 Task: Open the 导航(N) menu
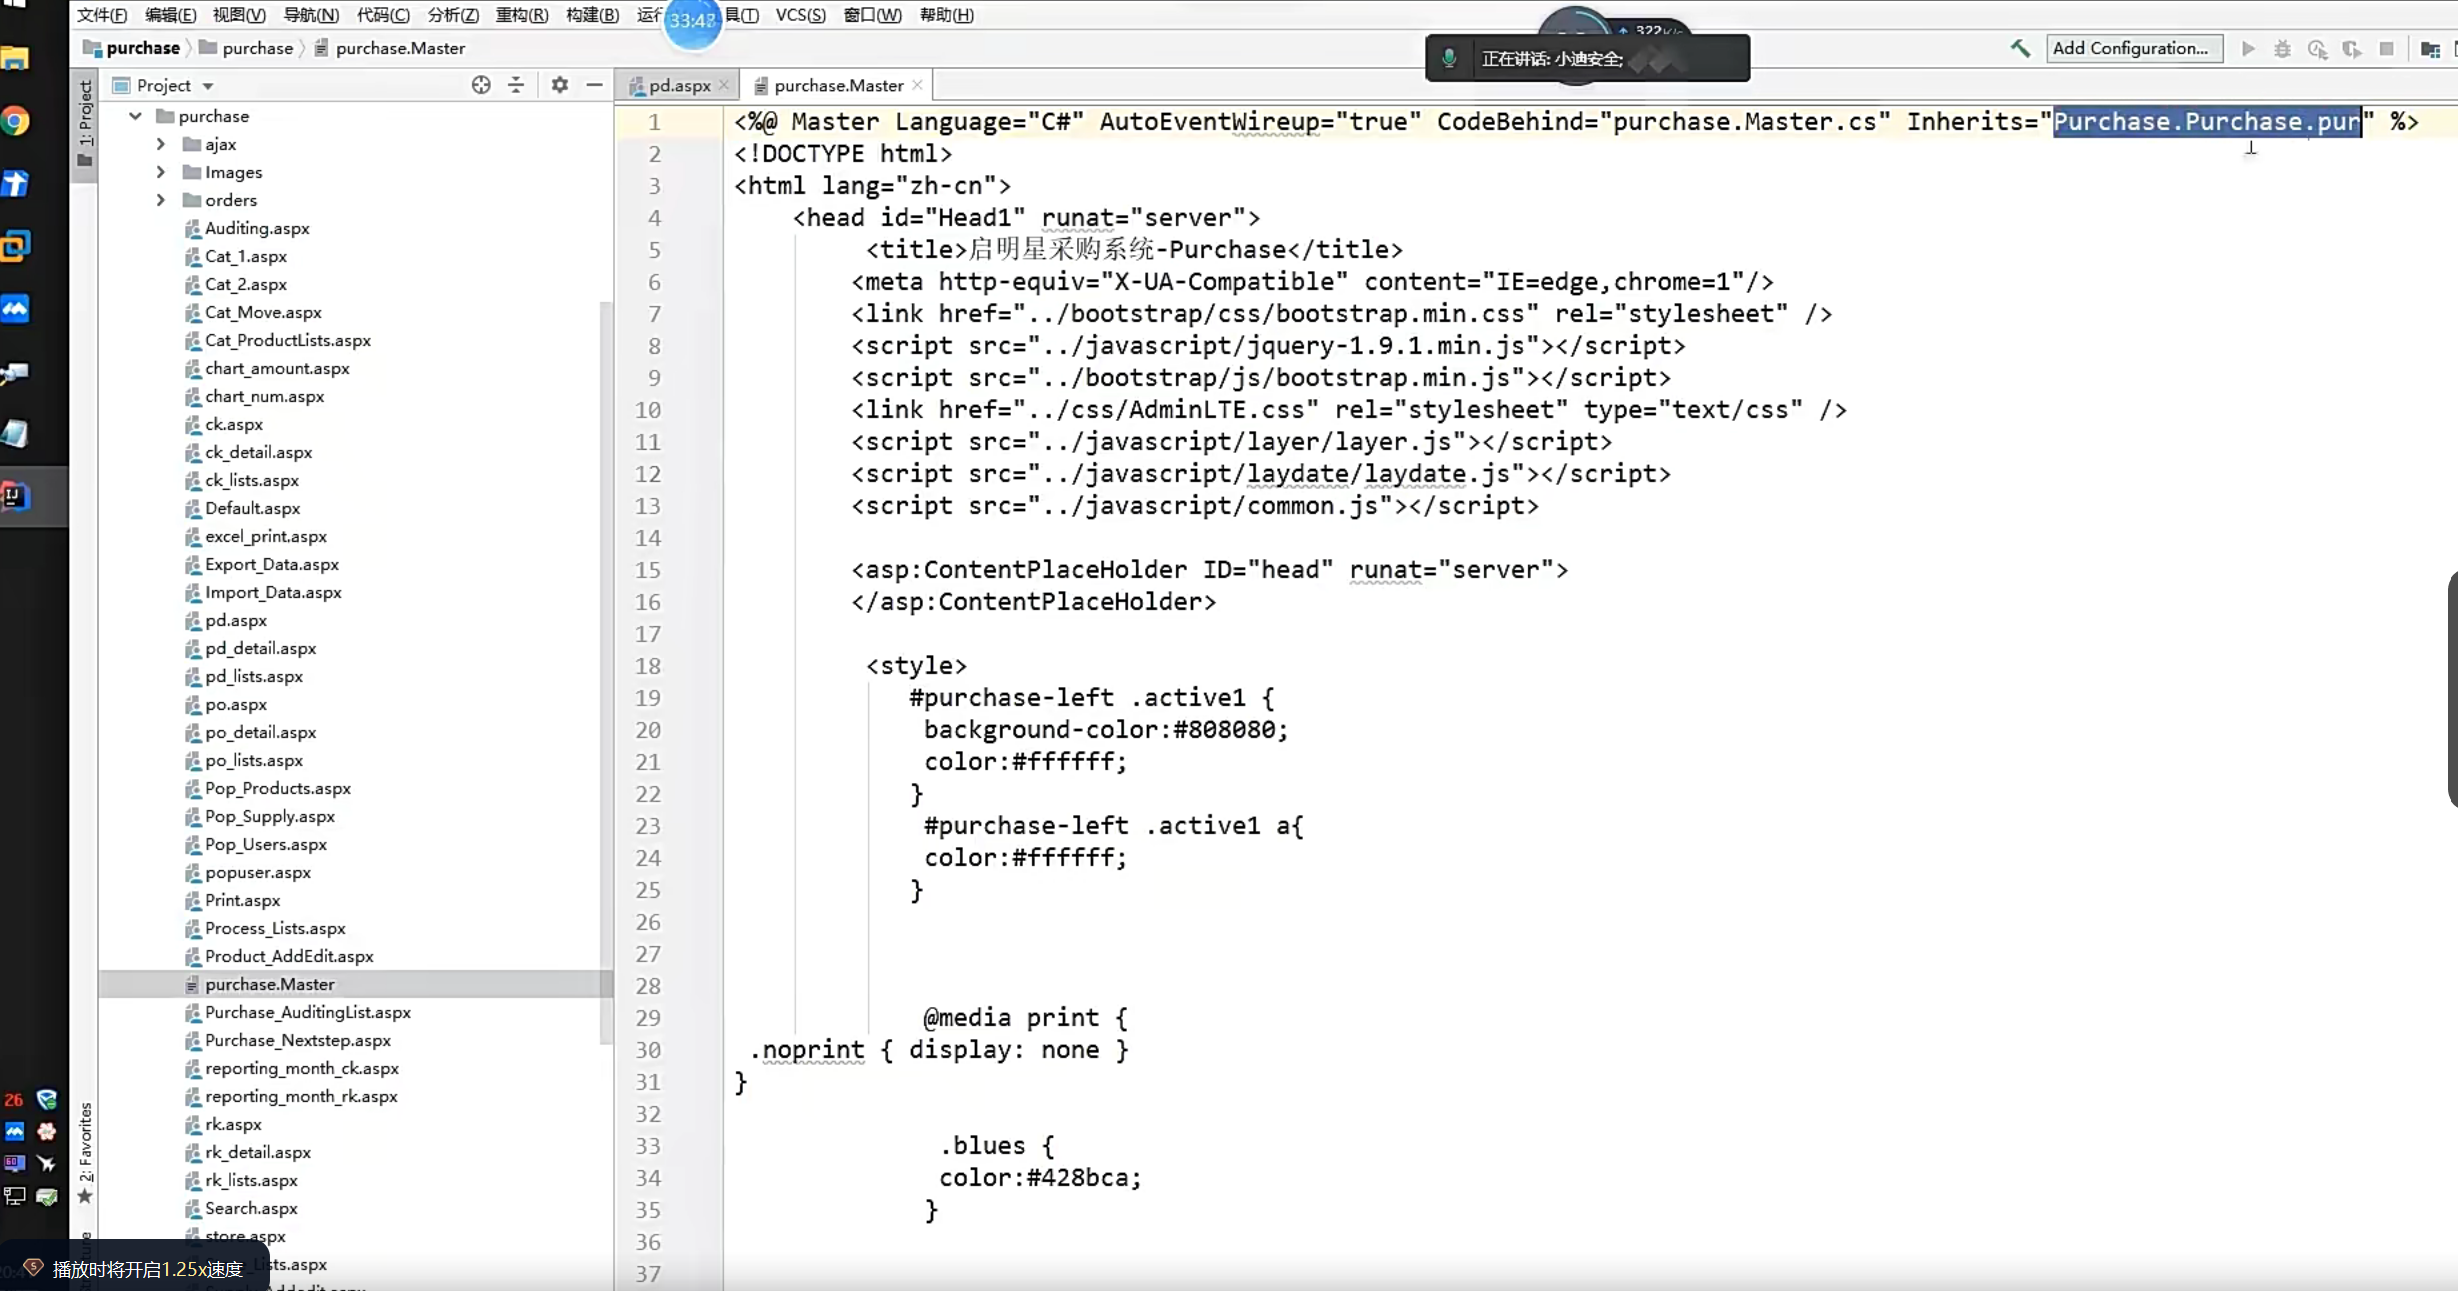(311, 15)
